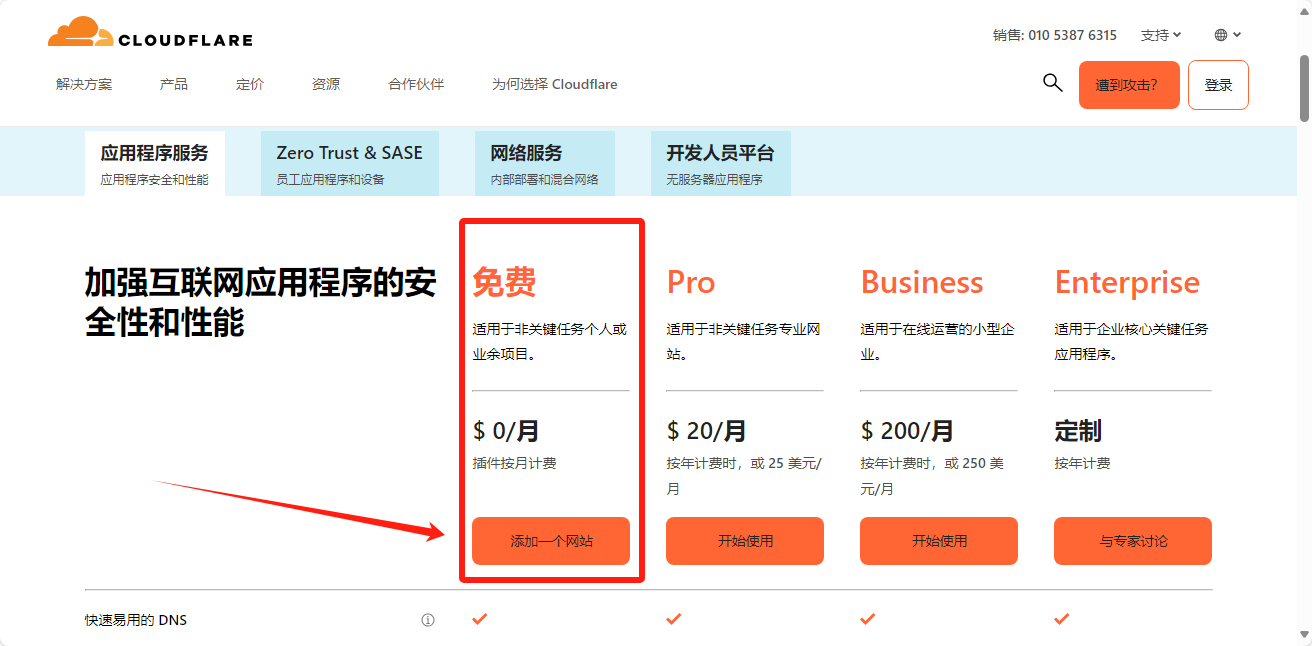Switch to the Zero Trust & SASE tab
The image size is (1312, 646).
pos(349,163)
